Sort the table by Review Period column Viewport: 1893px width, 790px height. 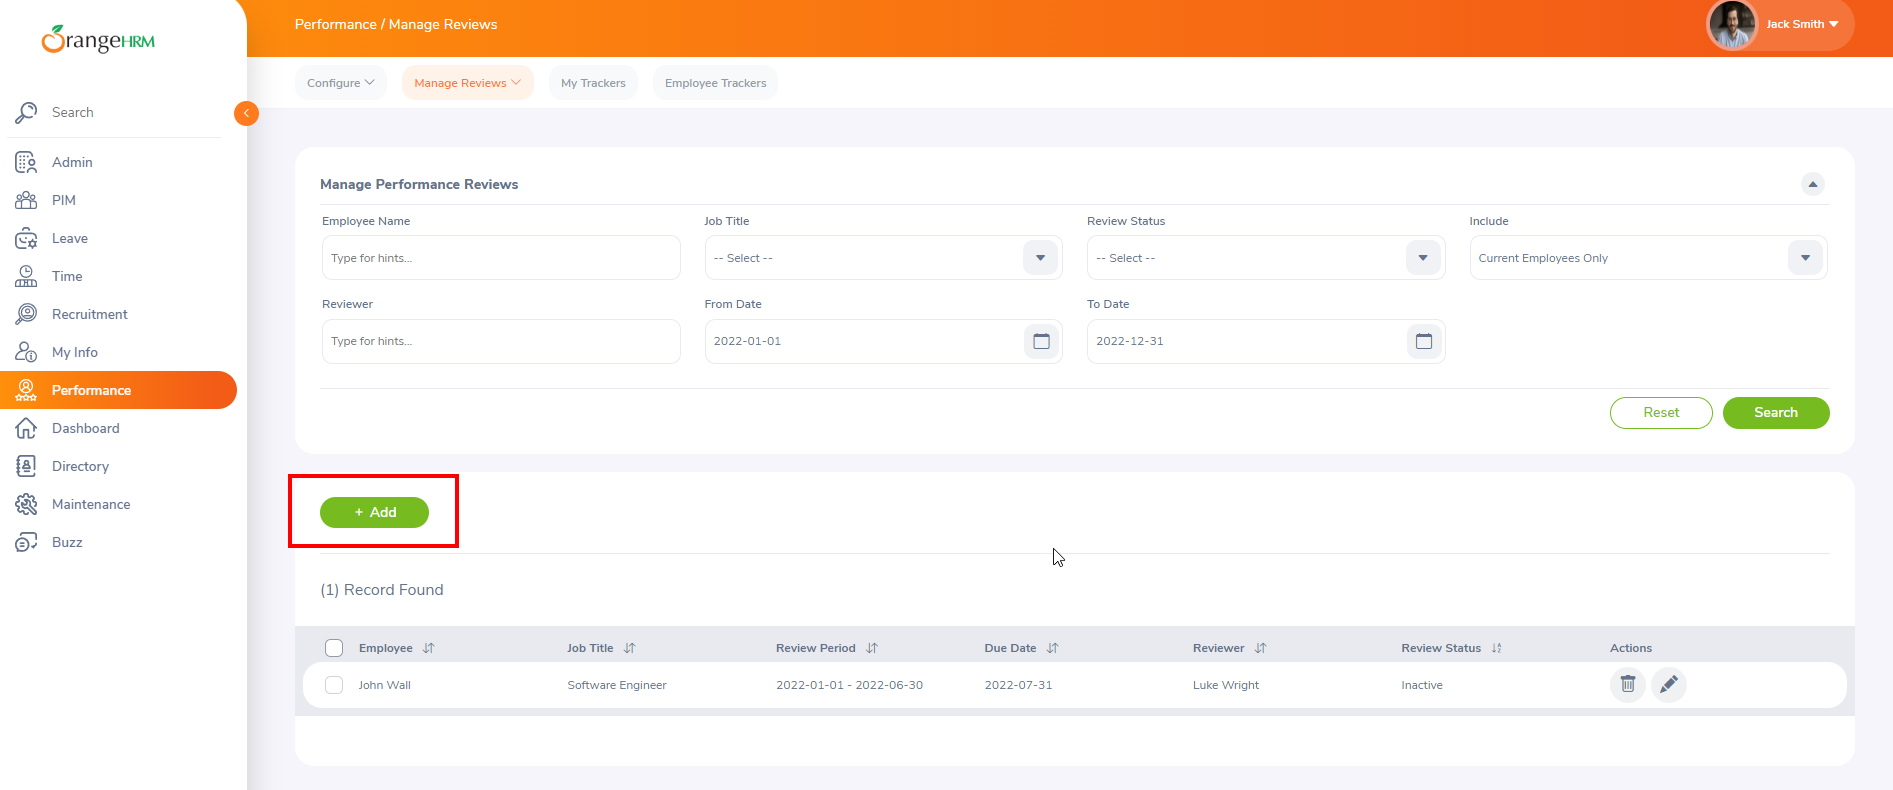click(x=872, y=648)
